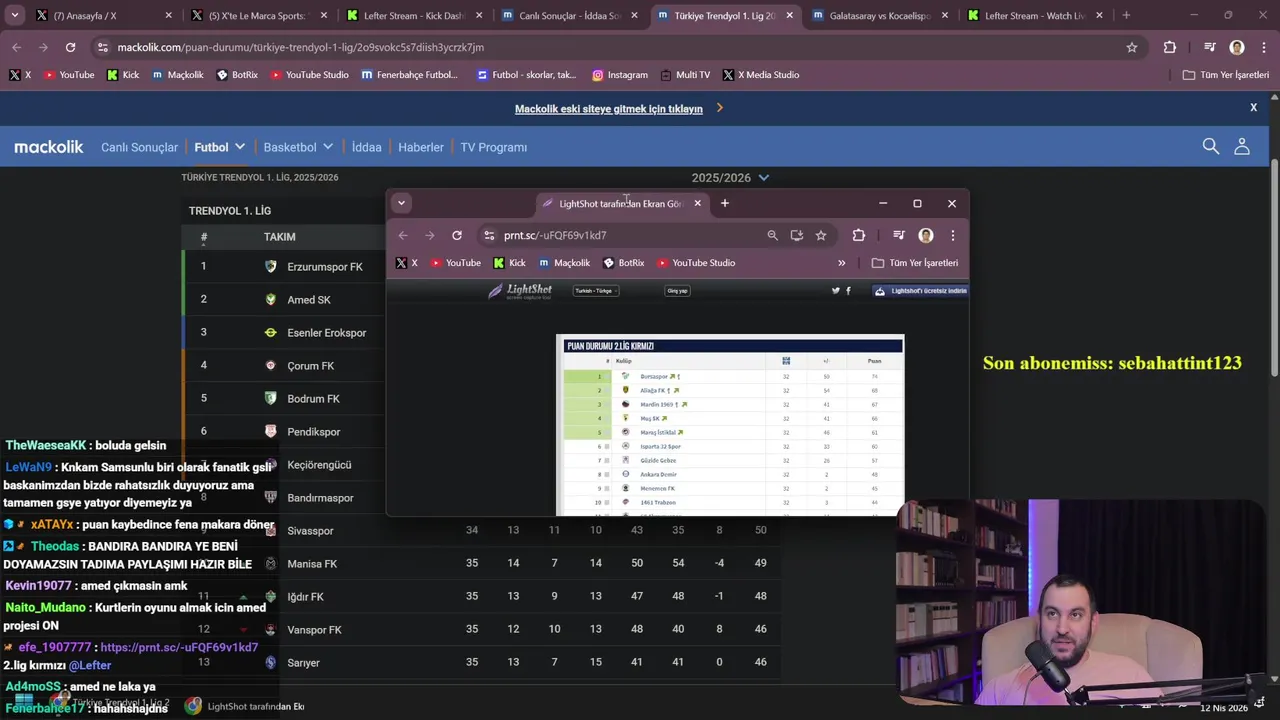Click LightShot Facebook icon
Image resolution: width=1280 pixels, height=720 pixels.
click(848, 291)
